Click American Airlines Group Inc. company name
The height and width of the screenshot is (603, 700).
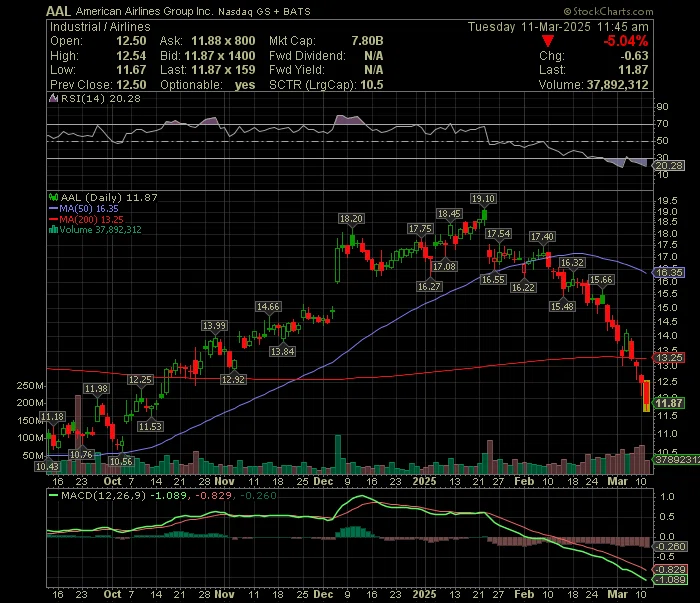point(145,11)
